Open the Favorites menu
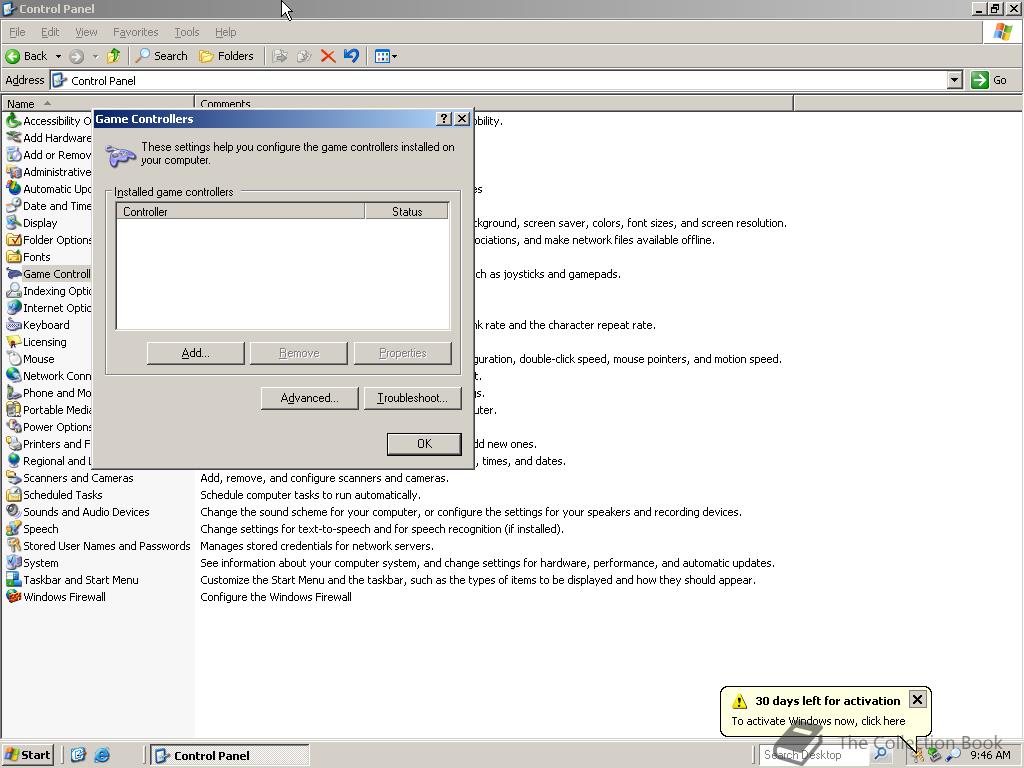Viewport: 1024px width, 768px height. click(135, 32)
